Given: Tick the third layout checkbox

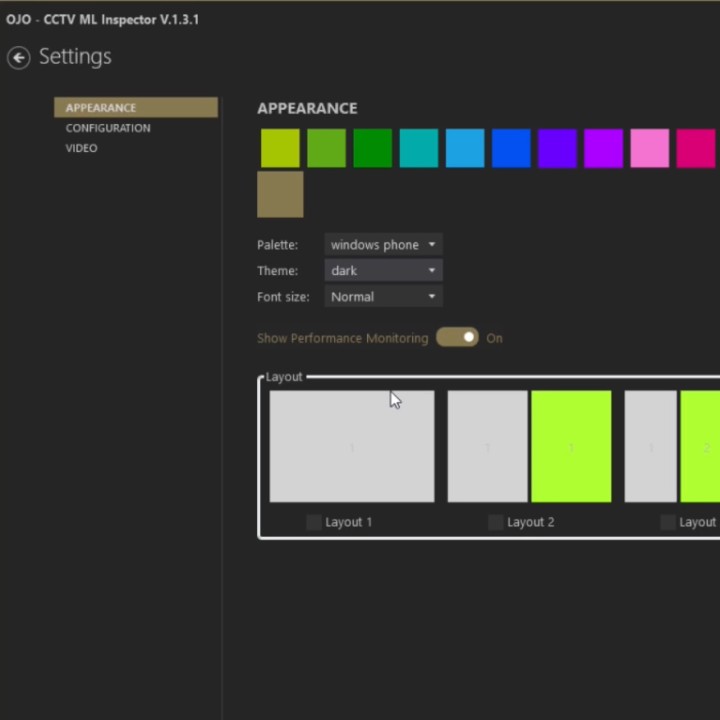Looking at the screenshot, I should tap(668, 522).
